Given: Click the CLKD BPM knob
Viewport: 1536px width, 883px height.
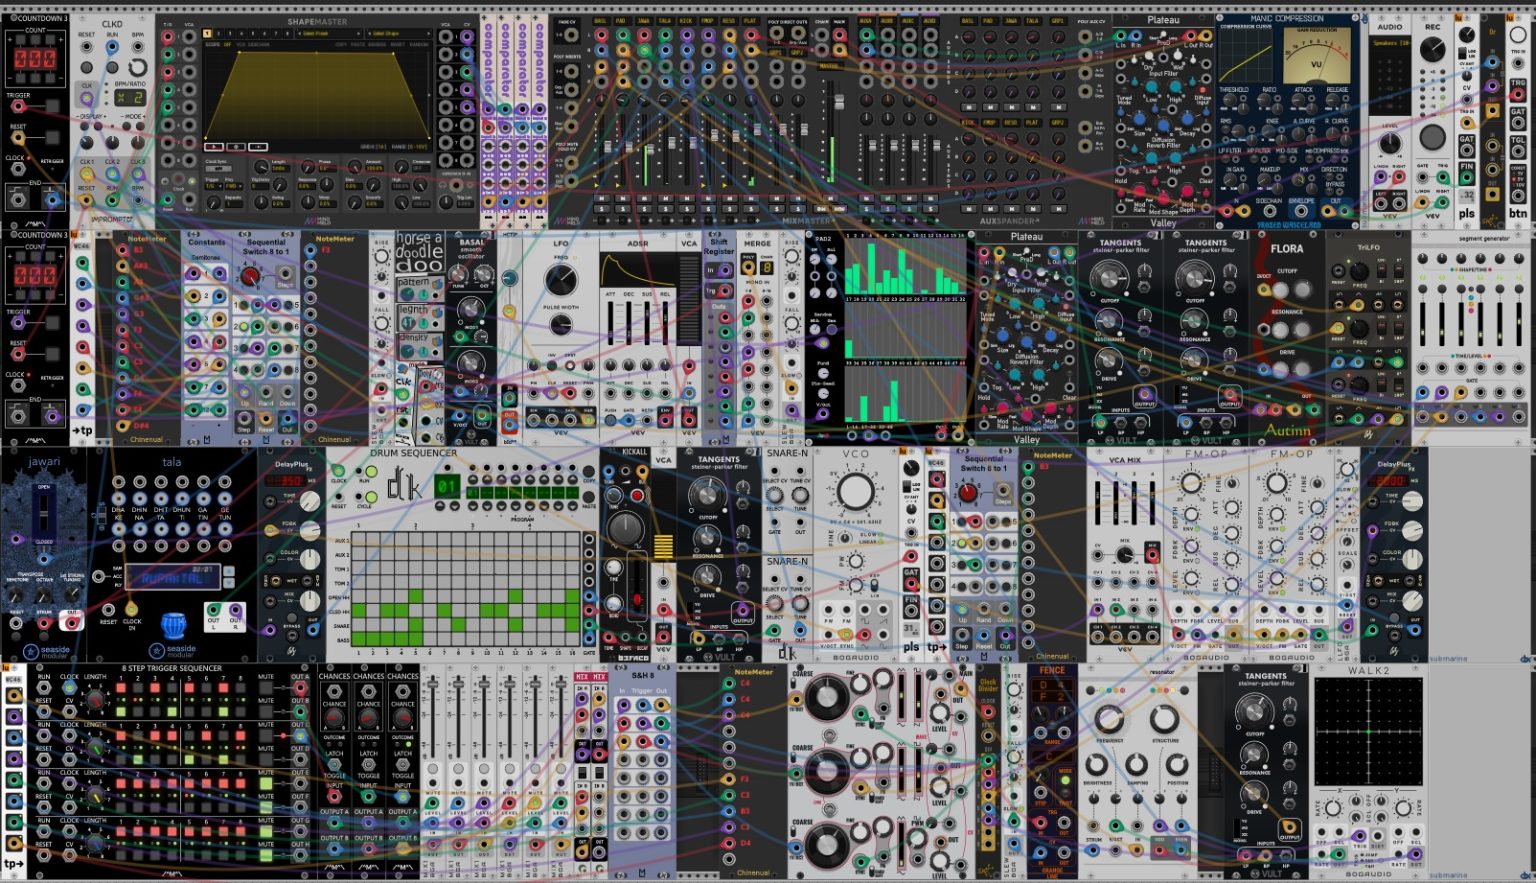Looking at the screenshot, I should [x=138, y=68].
